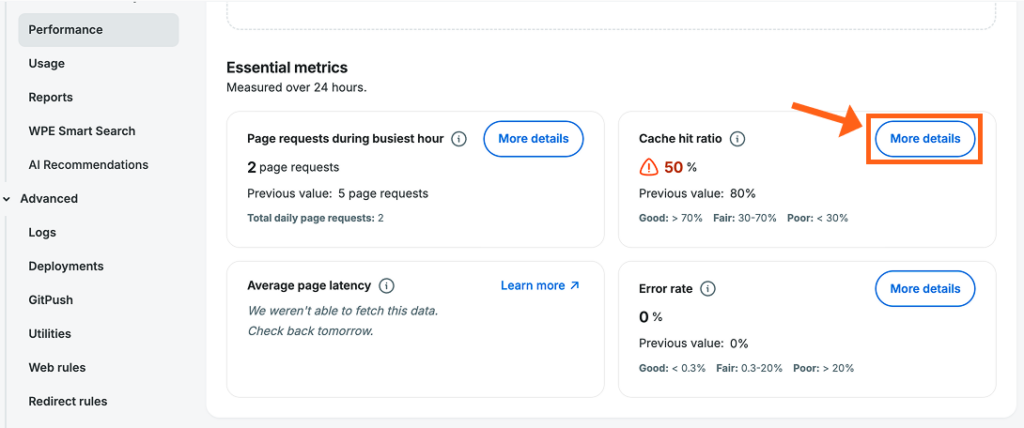Navigate to Deployments
Screen dimensions: 1024x428
(x=66, y=267)
